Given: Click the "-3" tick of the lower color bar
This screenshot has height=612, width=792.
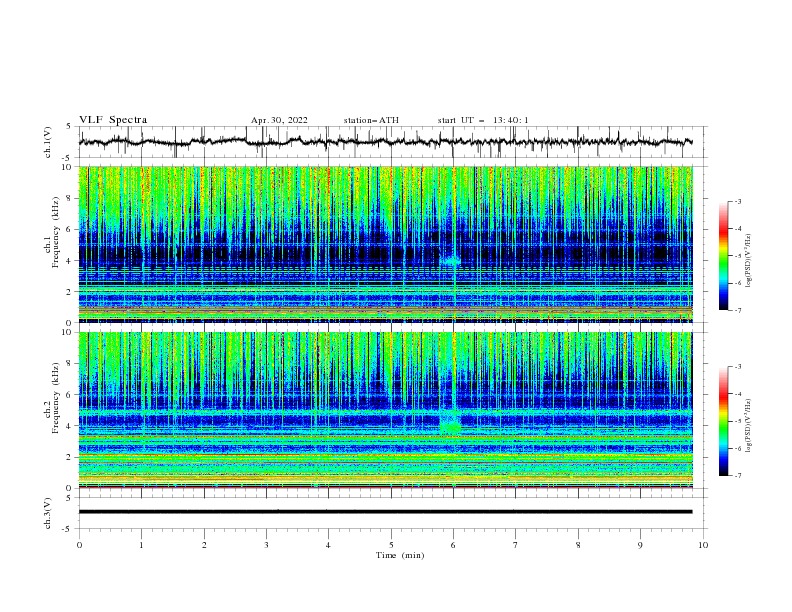Looking at the screenshot, I should 738,367.
